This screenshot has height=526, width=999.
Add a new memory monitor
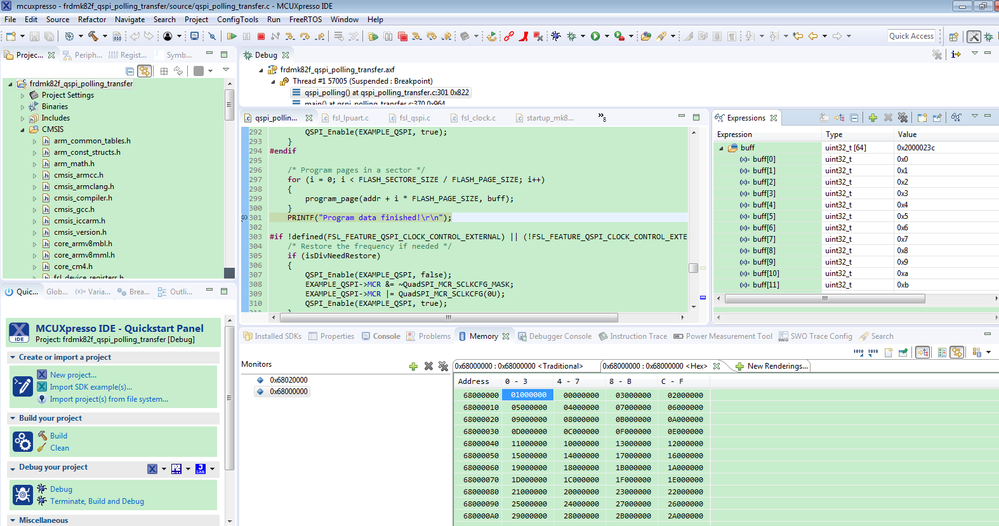[413, 366]
